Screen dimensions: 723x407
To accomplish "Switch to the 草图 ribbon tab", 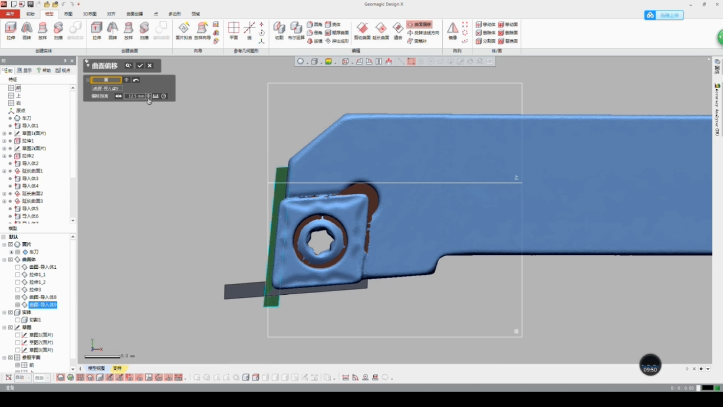I will tap(68, 14).
